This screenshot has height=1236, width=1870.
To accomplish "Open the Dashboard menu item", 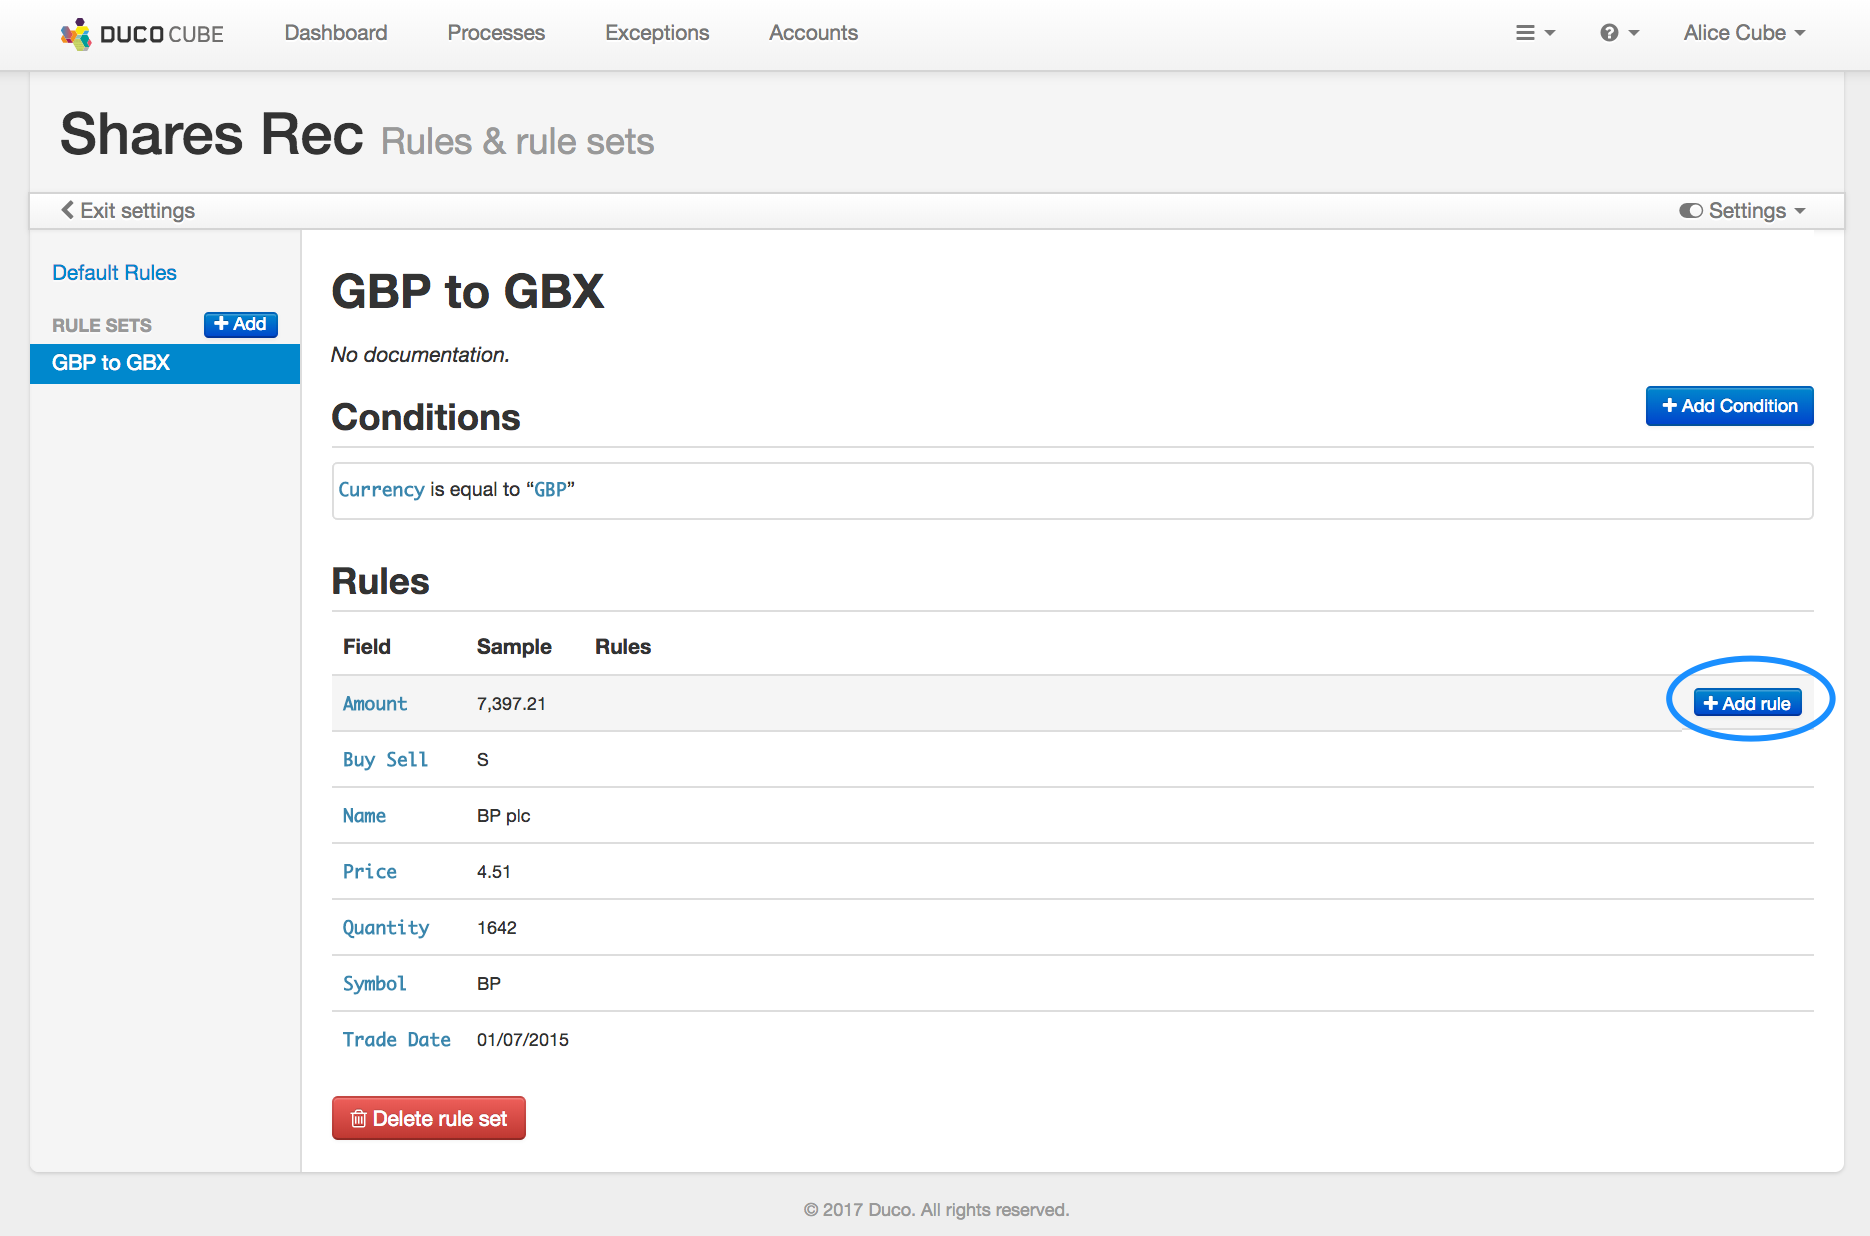I will pyautogui.click(x=335, y=33).
